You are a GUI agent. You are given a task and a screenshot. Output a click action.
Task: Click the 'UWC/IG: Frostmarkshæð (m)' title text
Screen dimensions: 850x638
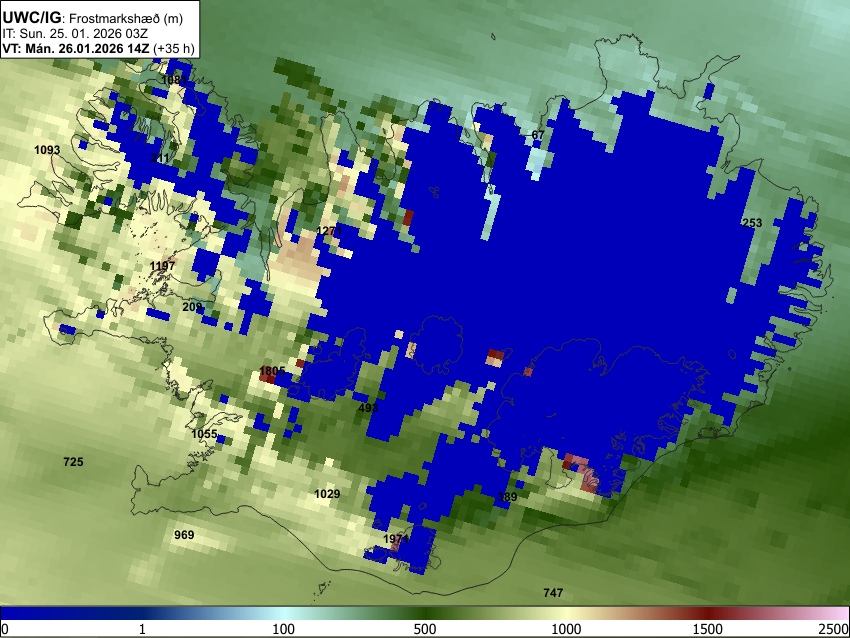(x=93, y=18)
